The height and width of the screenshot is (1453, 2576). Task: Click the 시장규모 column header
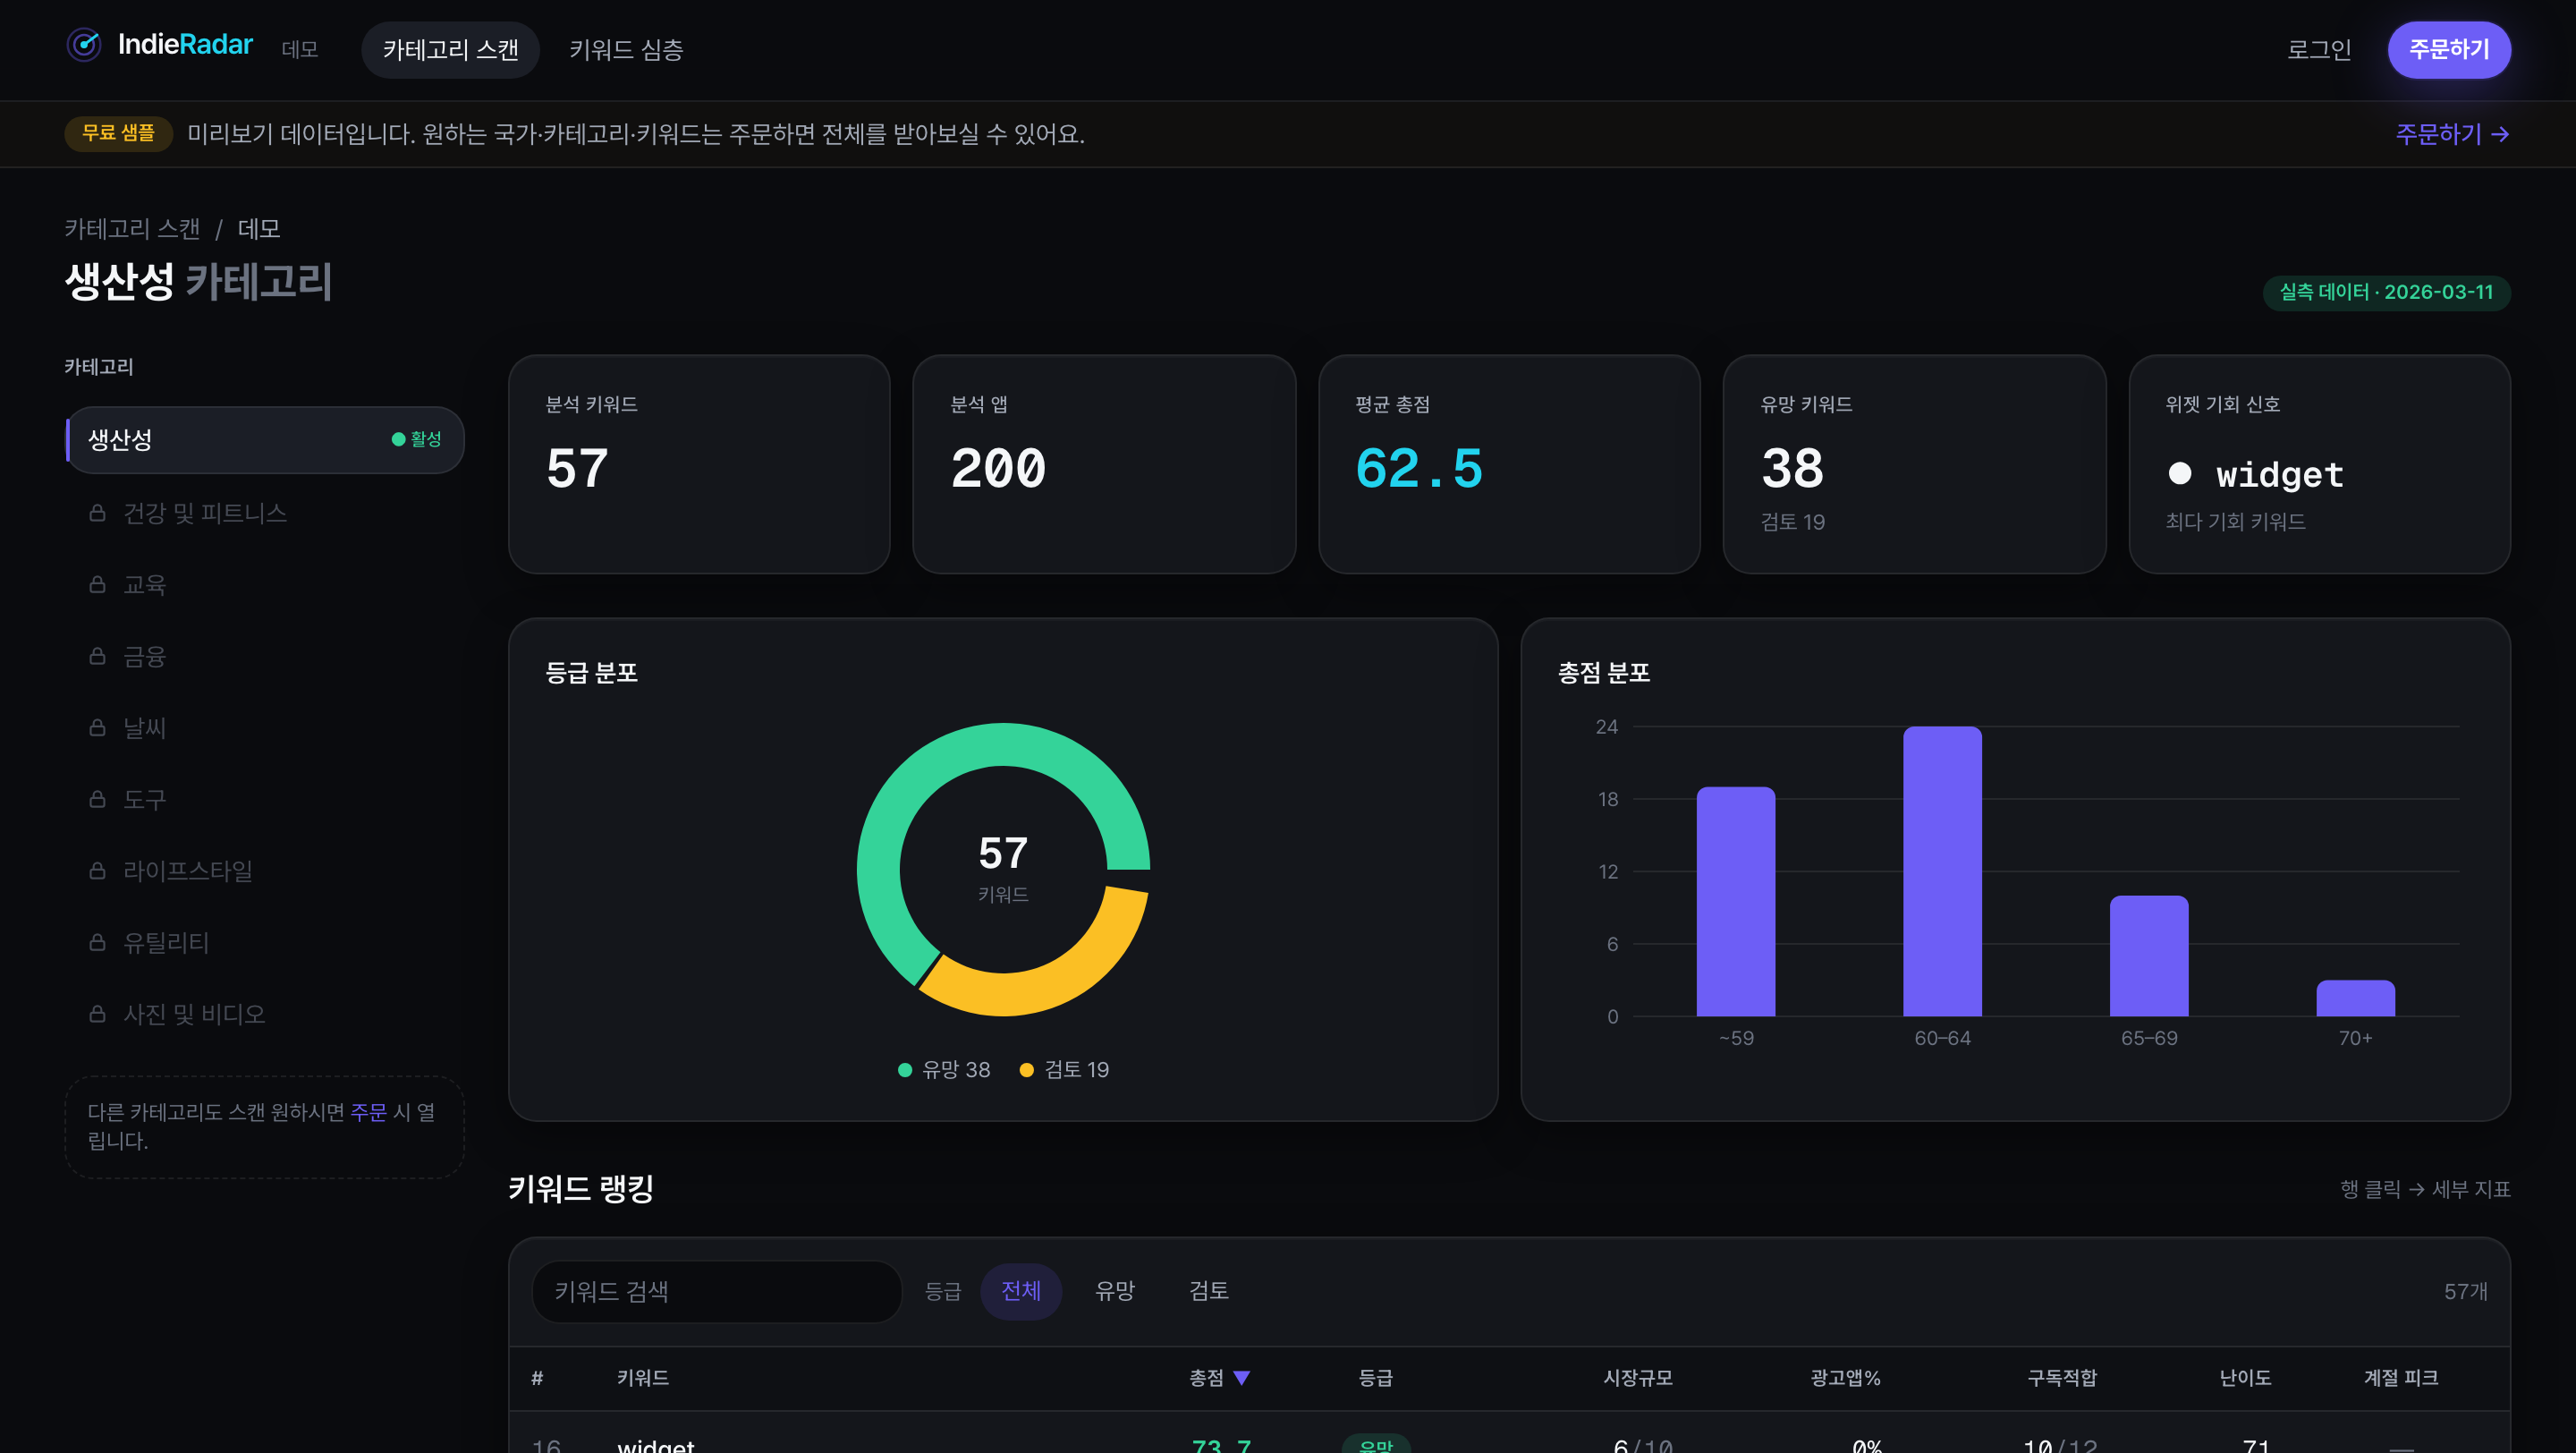point(1638,1378)
